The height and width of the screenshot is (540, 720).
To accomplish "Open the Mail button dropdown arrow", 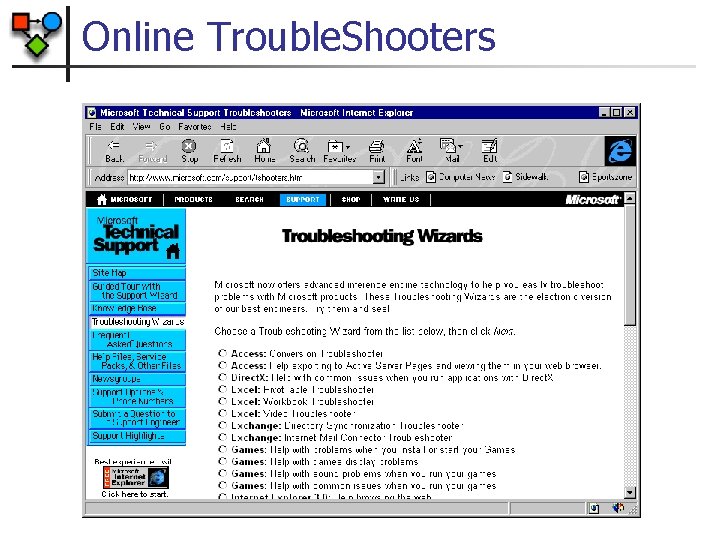I will [x=460, y=146].
